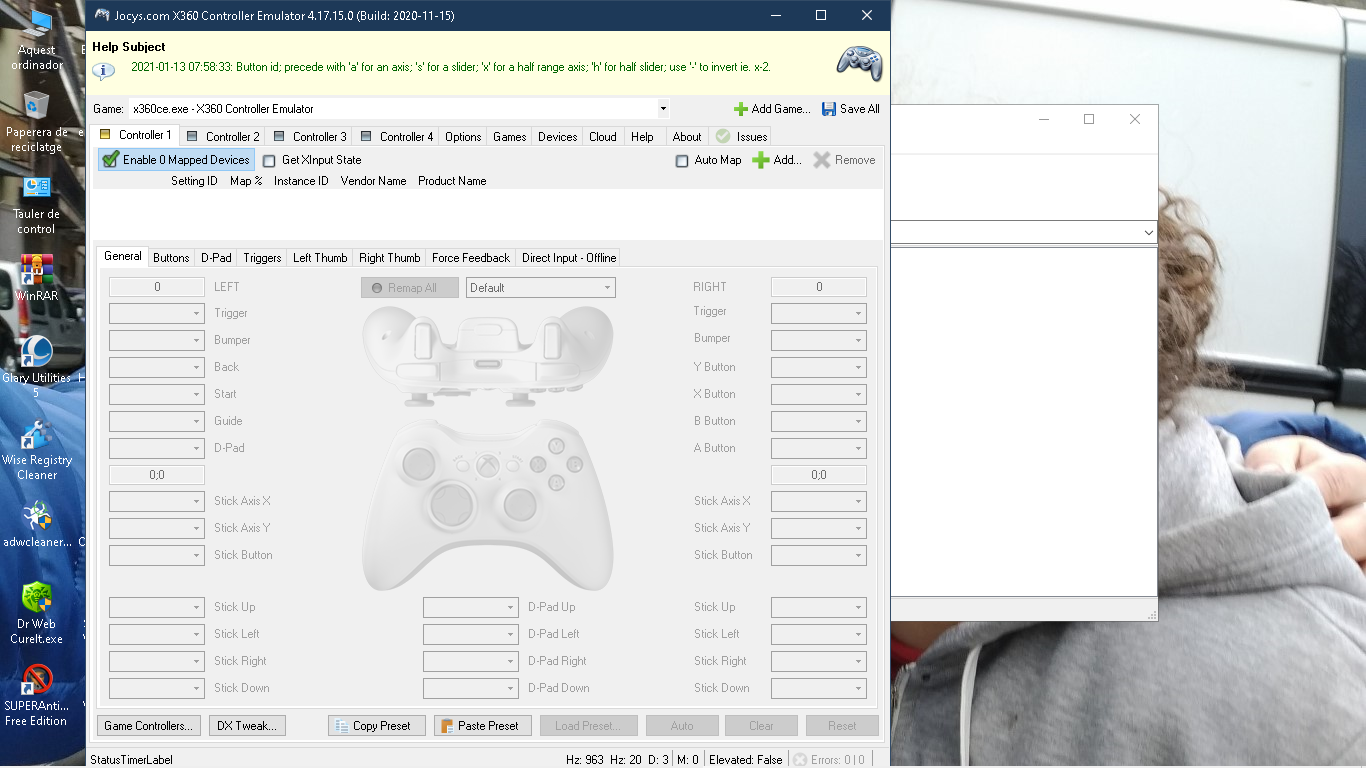Toggle Enable 0 Mapped Devices
1366x768 pixels.
pyautogui.click(x=176, y=160)
